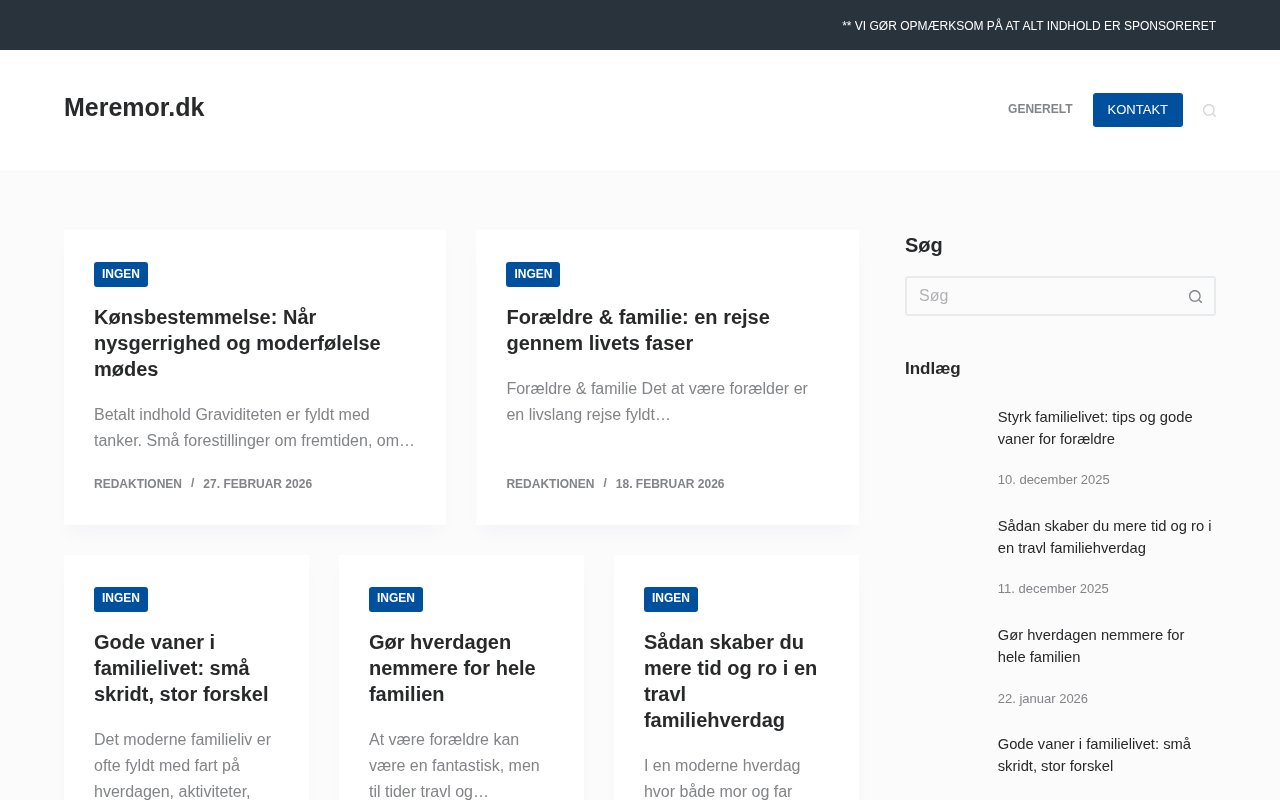Open the Kontakt menu button

click(x=1137, y=110)
